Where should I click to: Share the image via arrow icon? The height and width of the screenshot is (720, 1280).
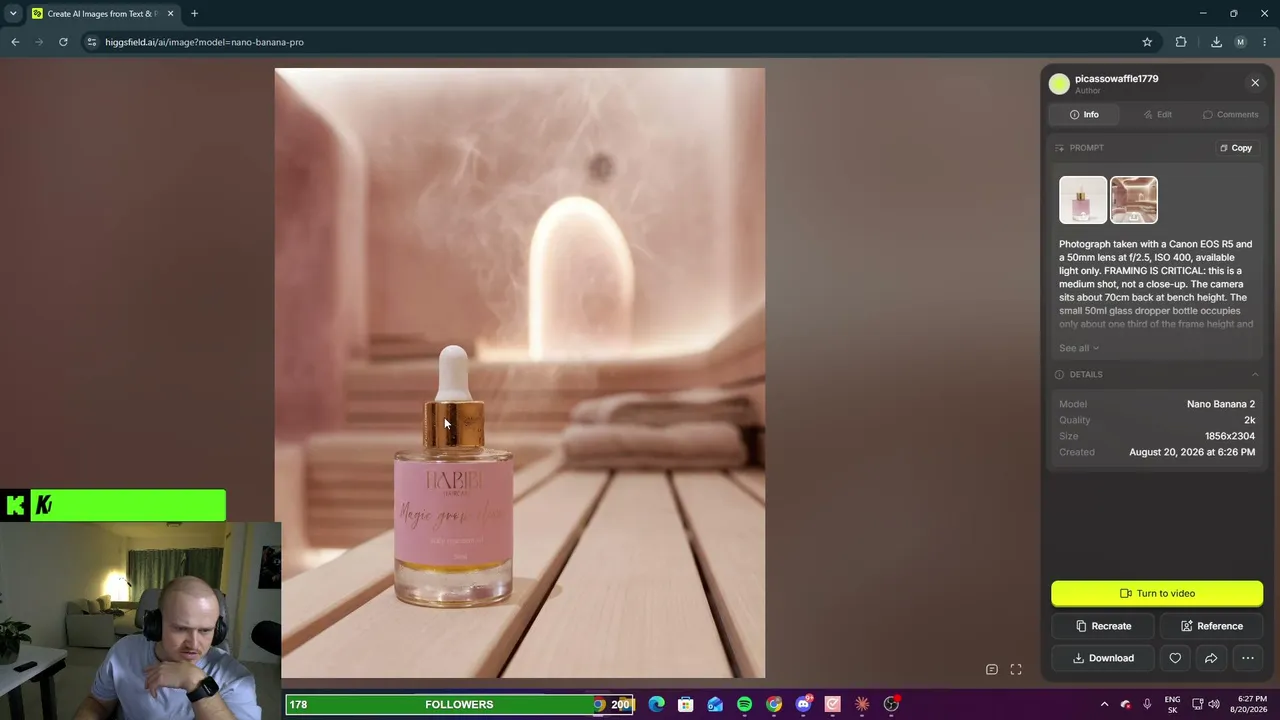[1211, 658]
